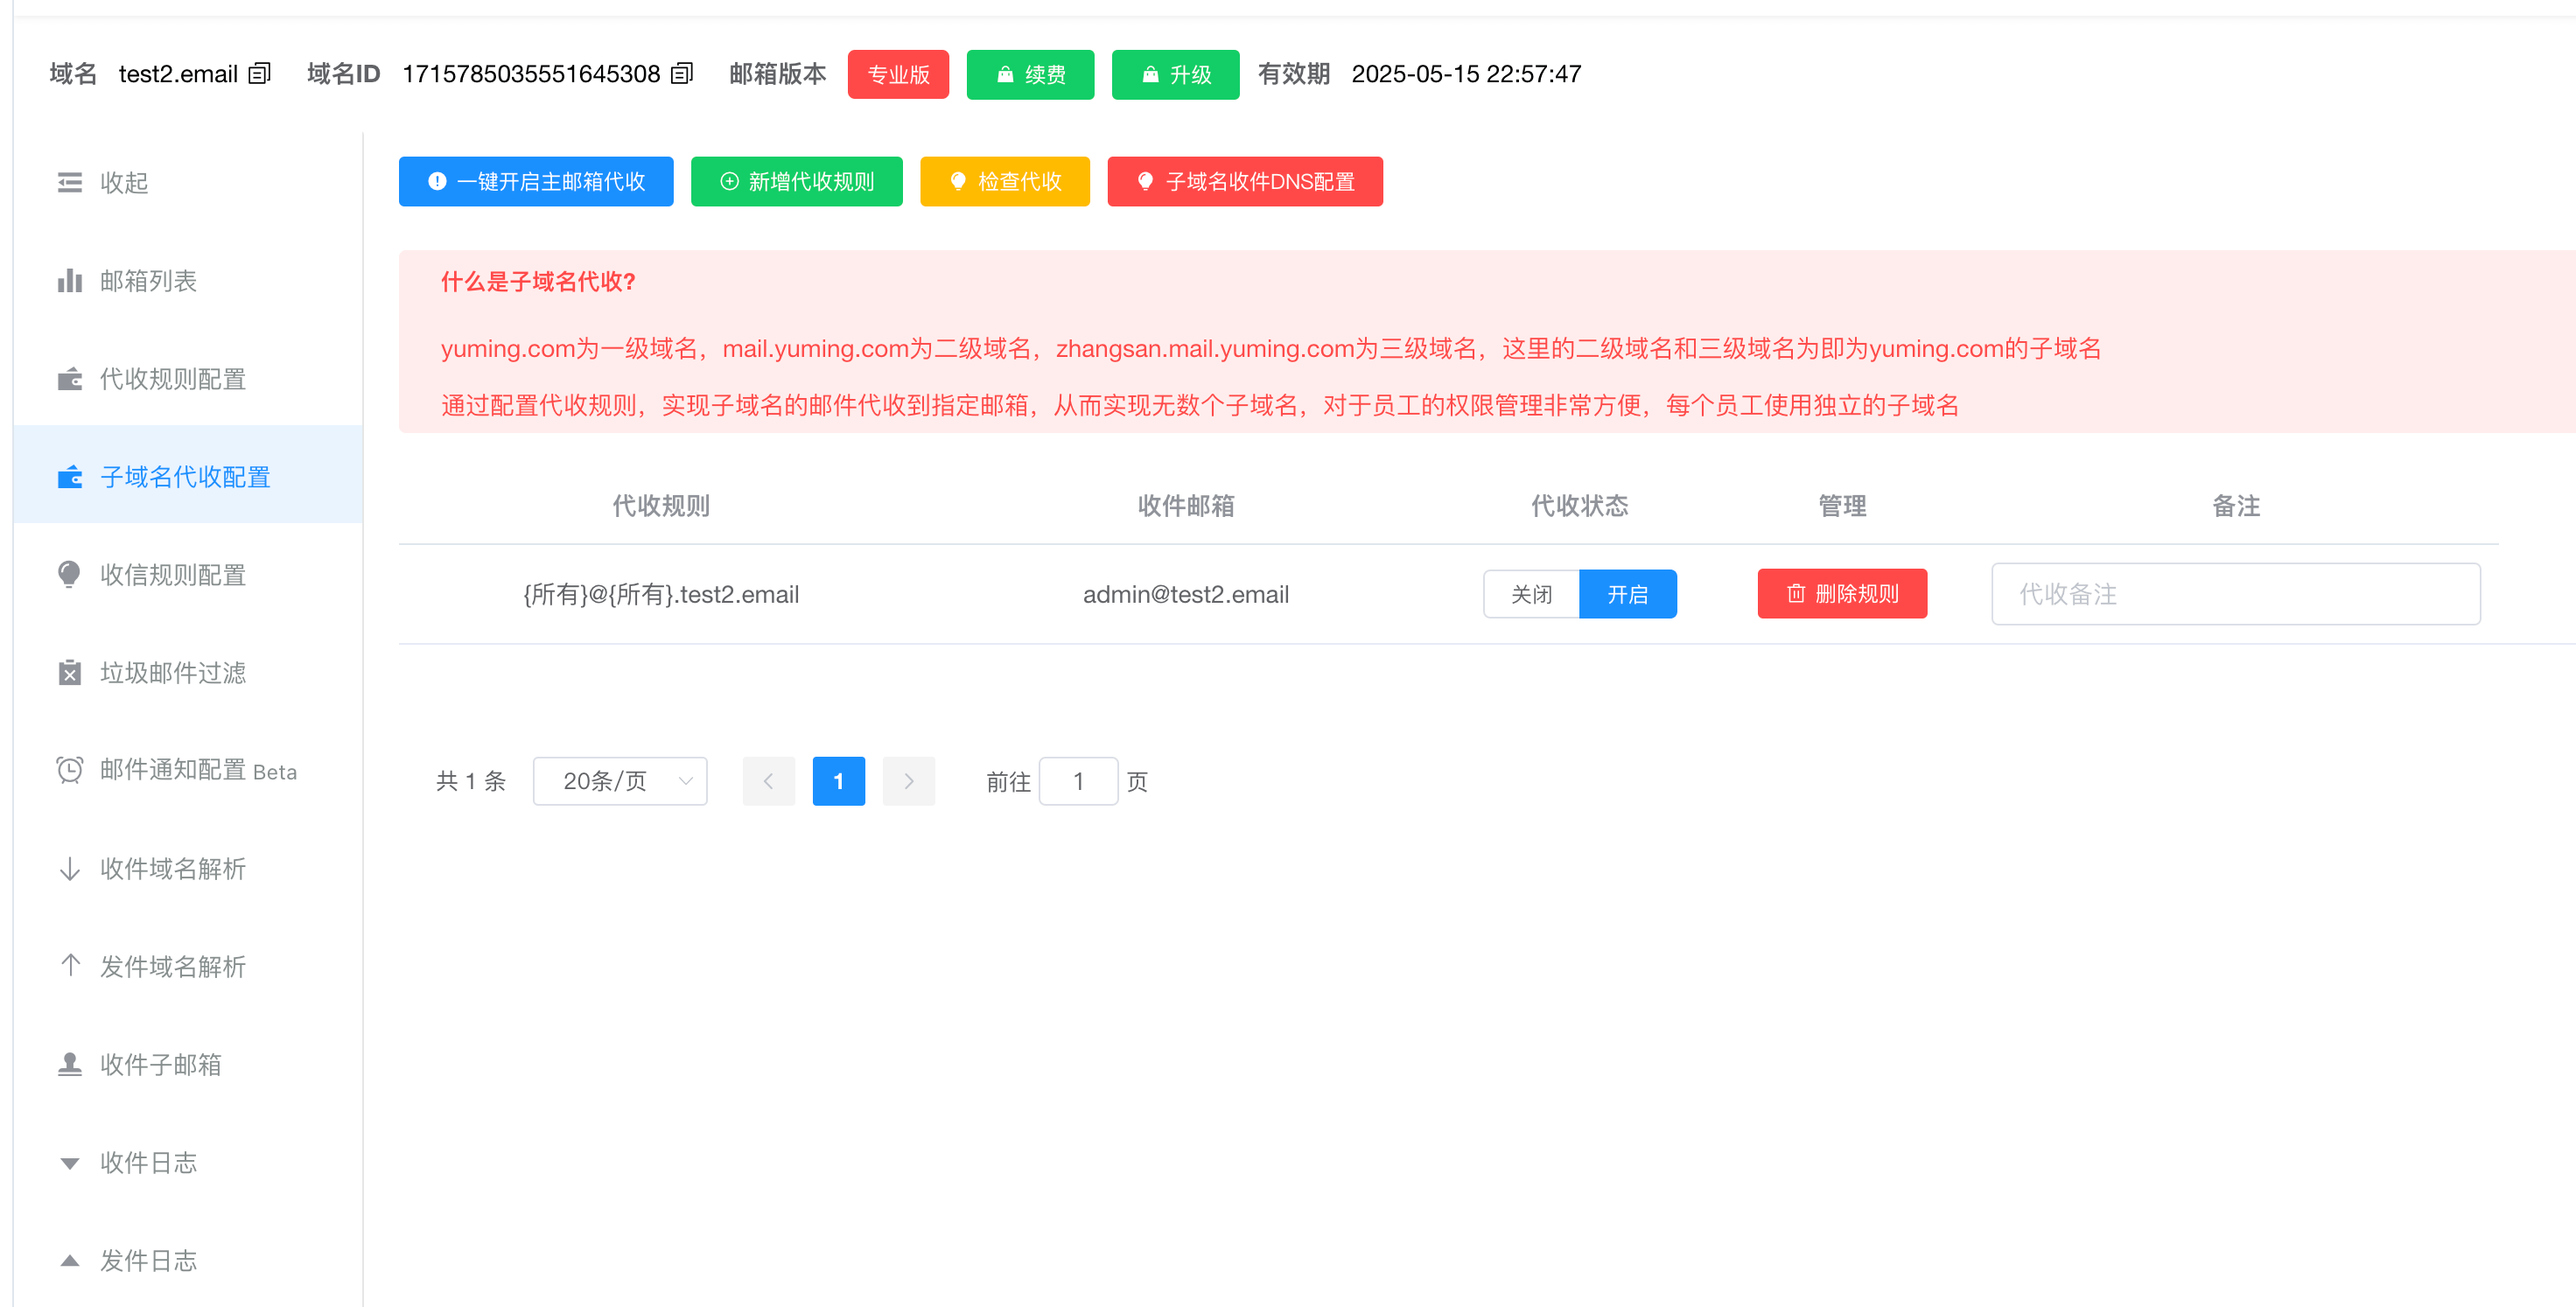Screen dimensions: 2576x1307
Task: Open 收件子邮箱 menu item
Action: [x=188, y=1065]
